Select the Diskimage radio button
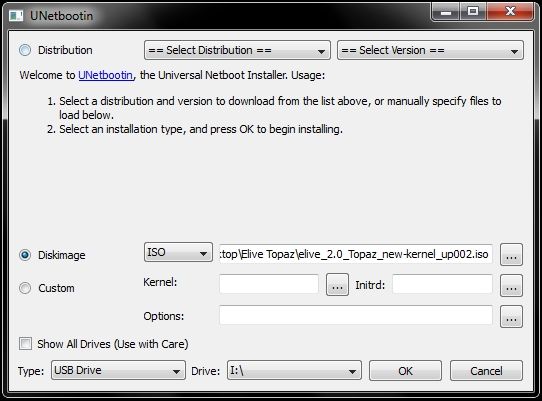This screenshot has width=542, height=401. [x=25, y=255]
